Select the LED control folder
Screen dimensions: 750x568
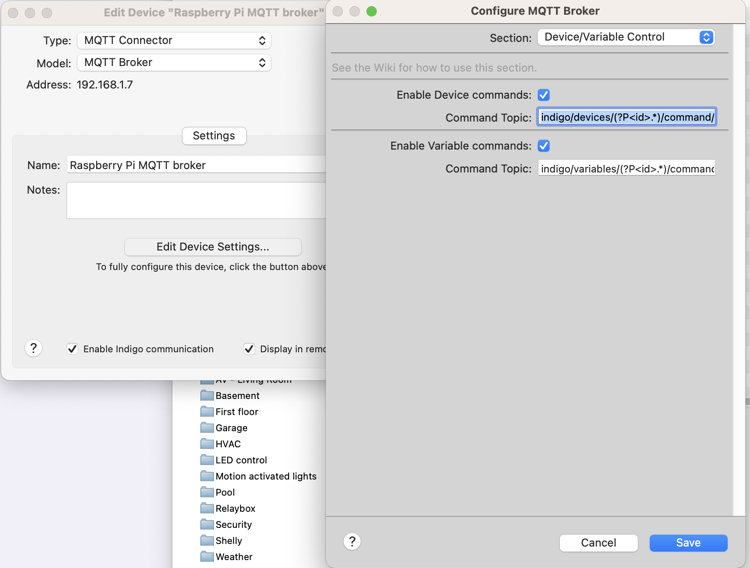[x=234, y=460]
